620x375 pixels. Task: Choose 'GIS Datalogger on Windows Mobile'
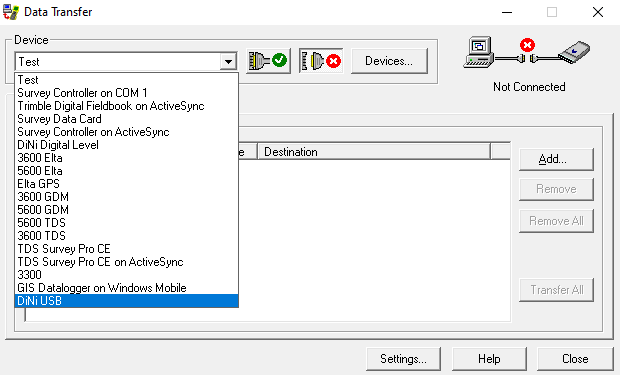127,288
